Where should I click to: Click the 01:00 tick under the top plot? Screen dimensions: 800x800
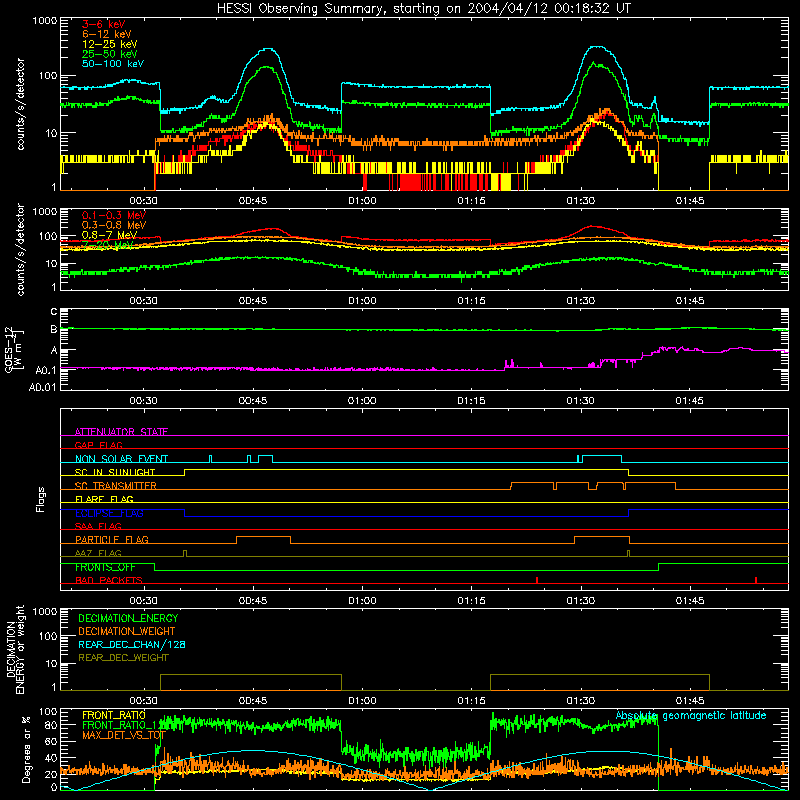coord(362,201)
